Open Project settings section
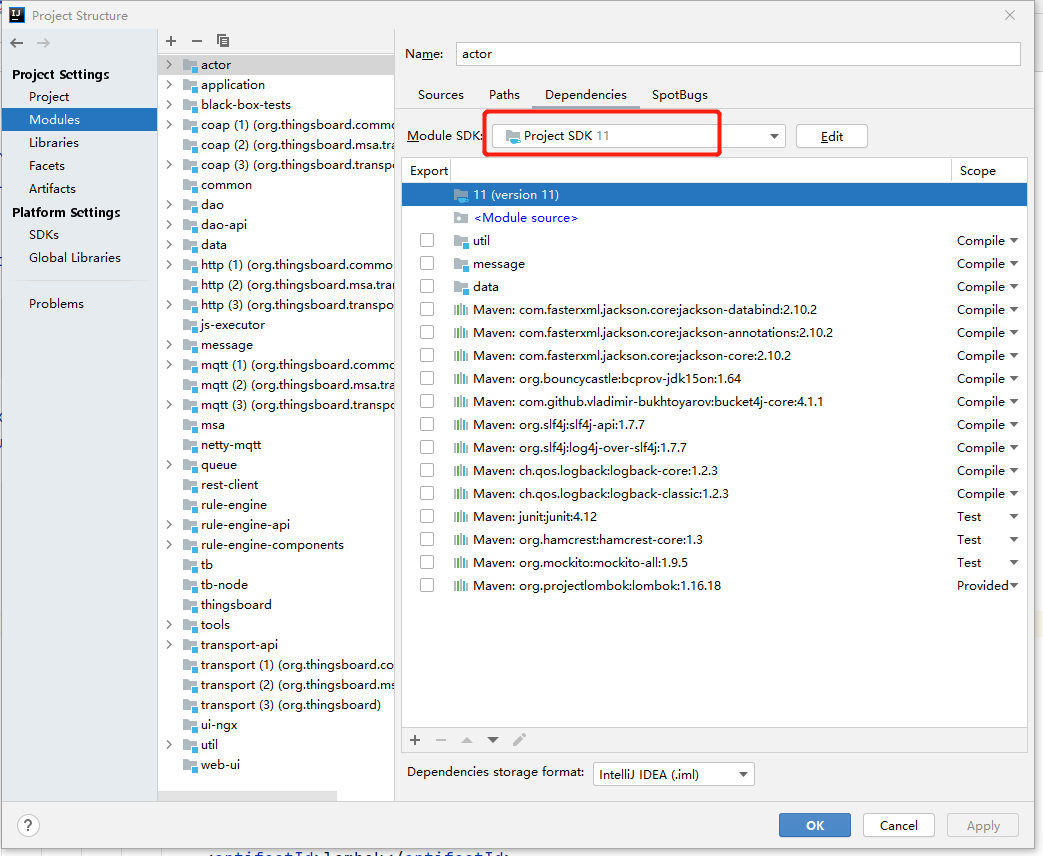Screen dimensions: 1043x856 pyautogui.click(x=49, y=96)
